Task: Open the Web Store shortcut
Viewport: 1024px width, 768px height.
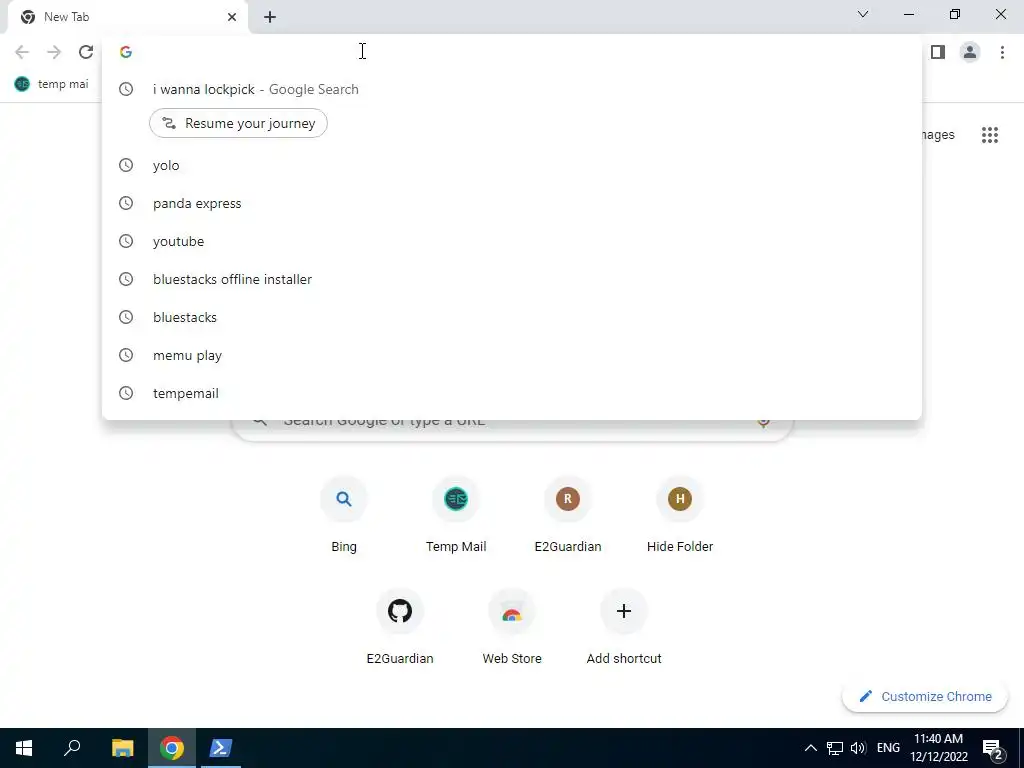Action: 511,628
